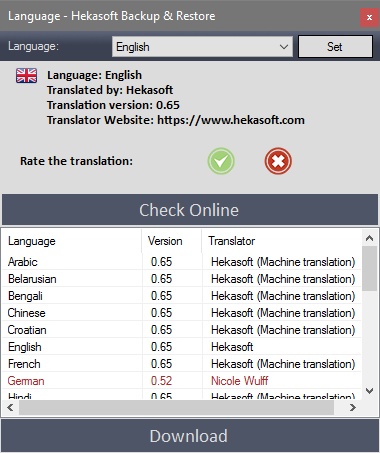Click the red cross rating icon
Image resolution: width=380 pixels, height=453 pixels.
[278, 161]
